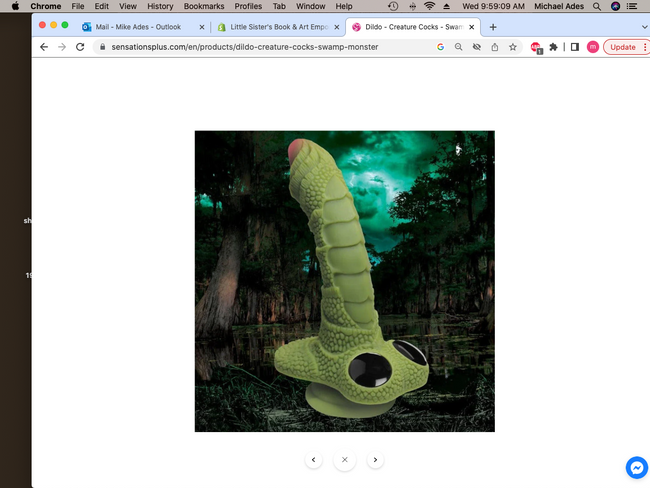650x488 pixels.
Task: Toggle the Chrome side panel
Action: [x=574, y=47]
